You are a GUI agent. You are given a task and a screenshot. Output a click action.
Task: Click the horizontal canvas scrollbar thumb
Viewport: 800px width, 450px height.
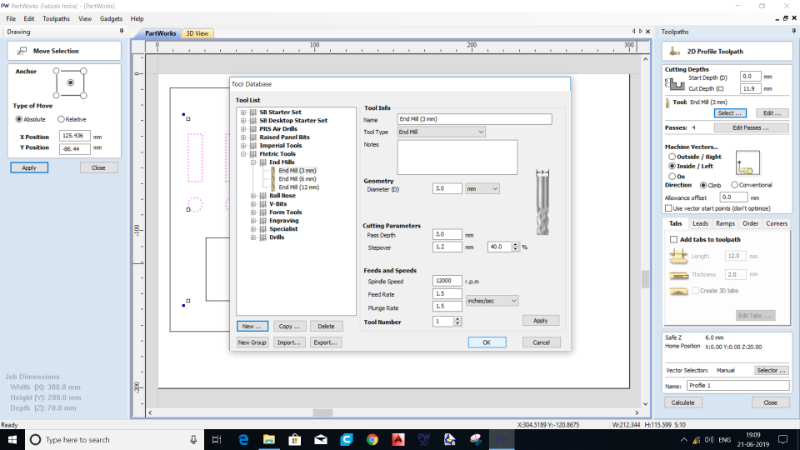[x=322, y=412]
